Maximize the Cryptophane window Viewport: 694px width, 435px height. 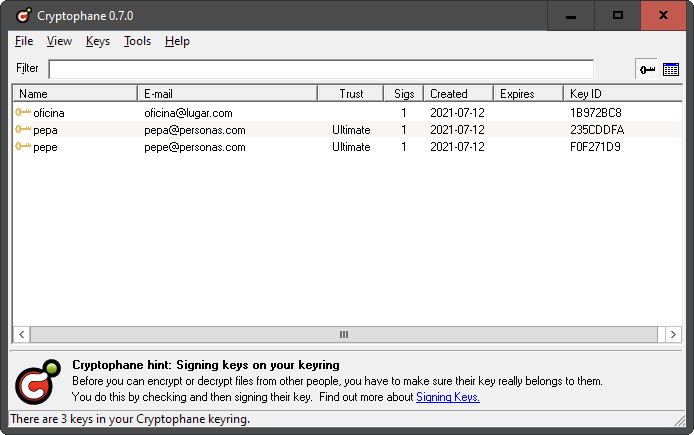617,16
